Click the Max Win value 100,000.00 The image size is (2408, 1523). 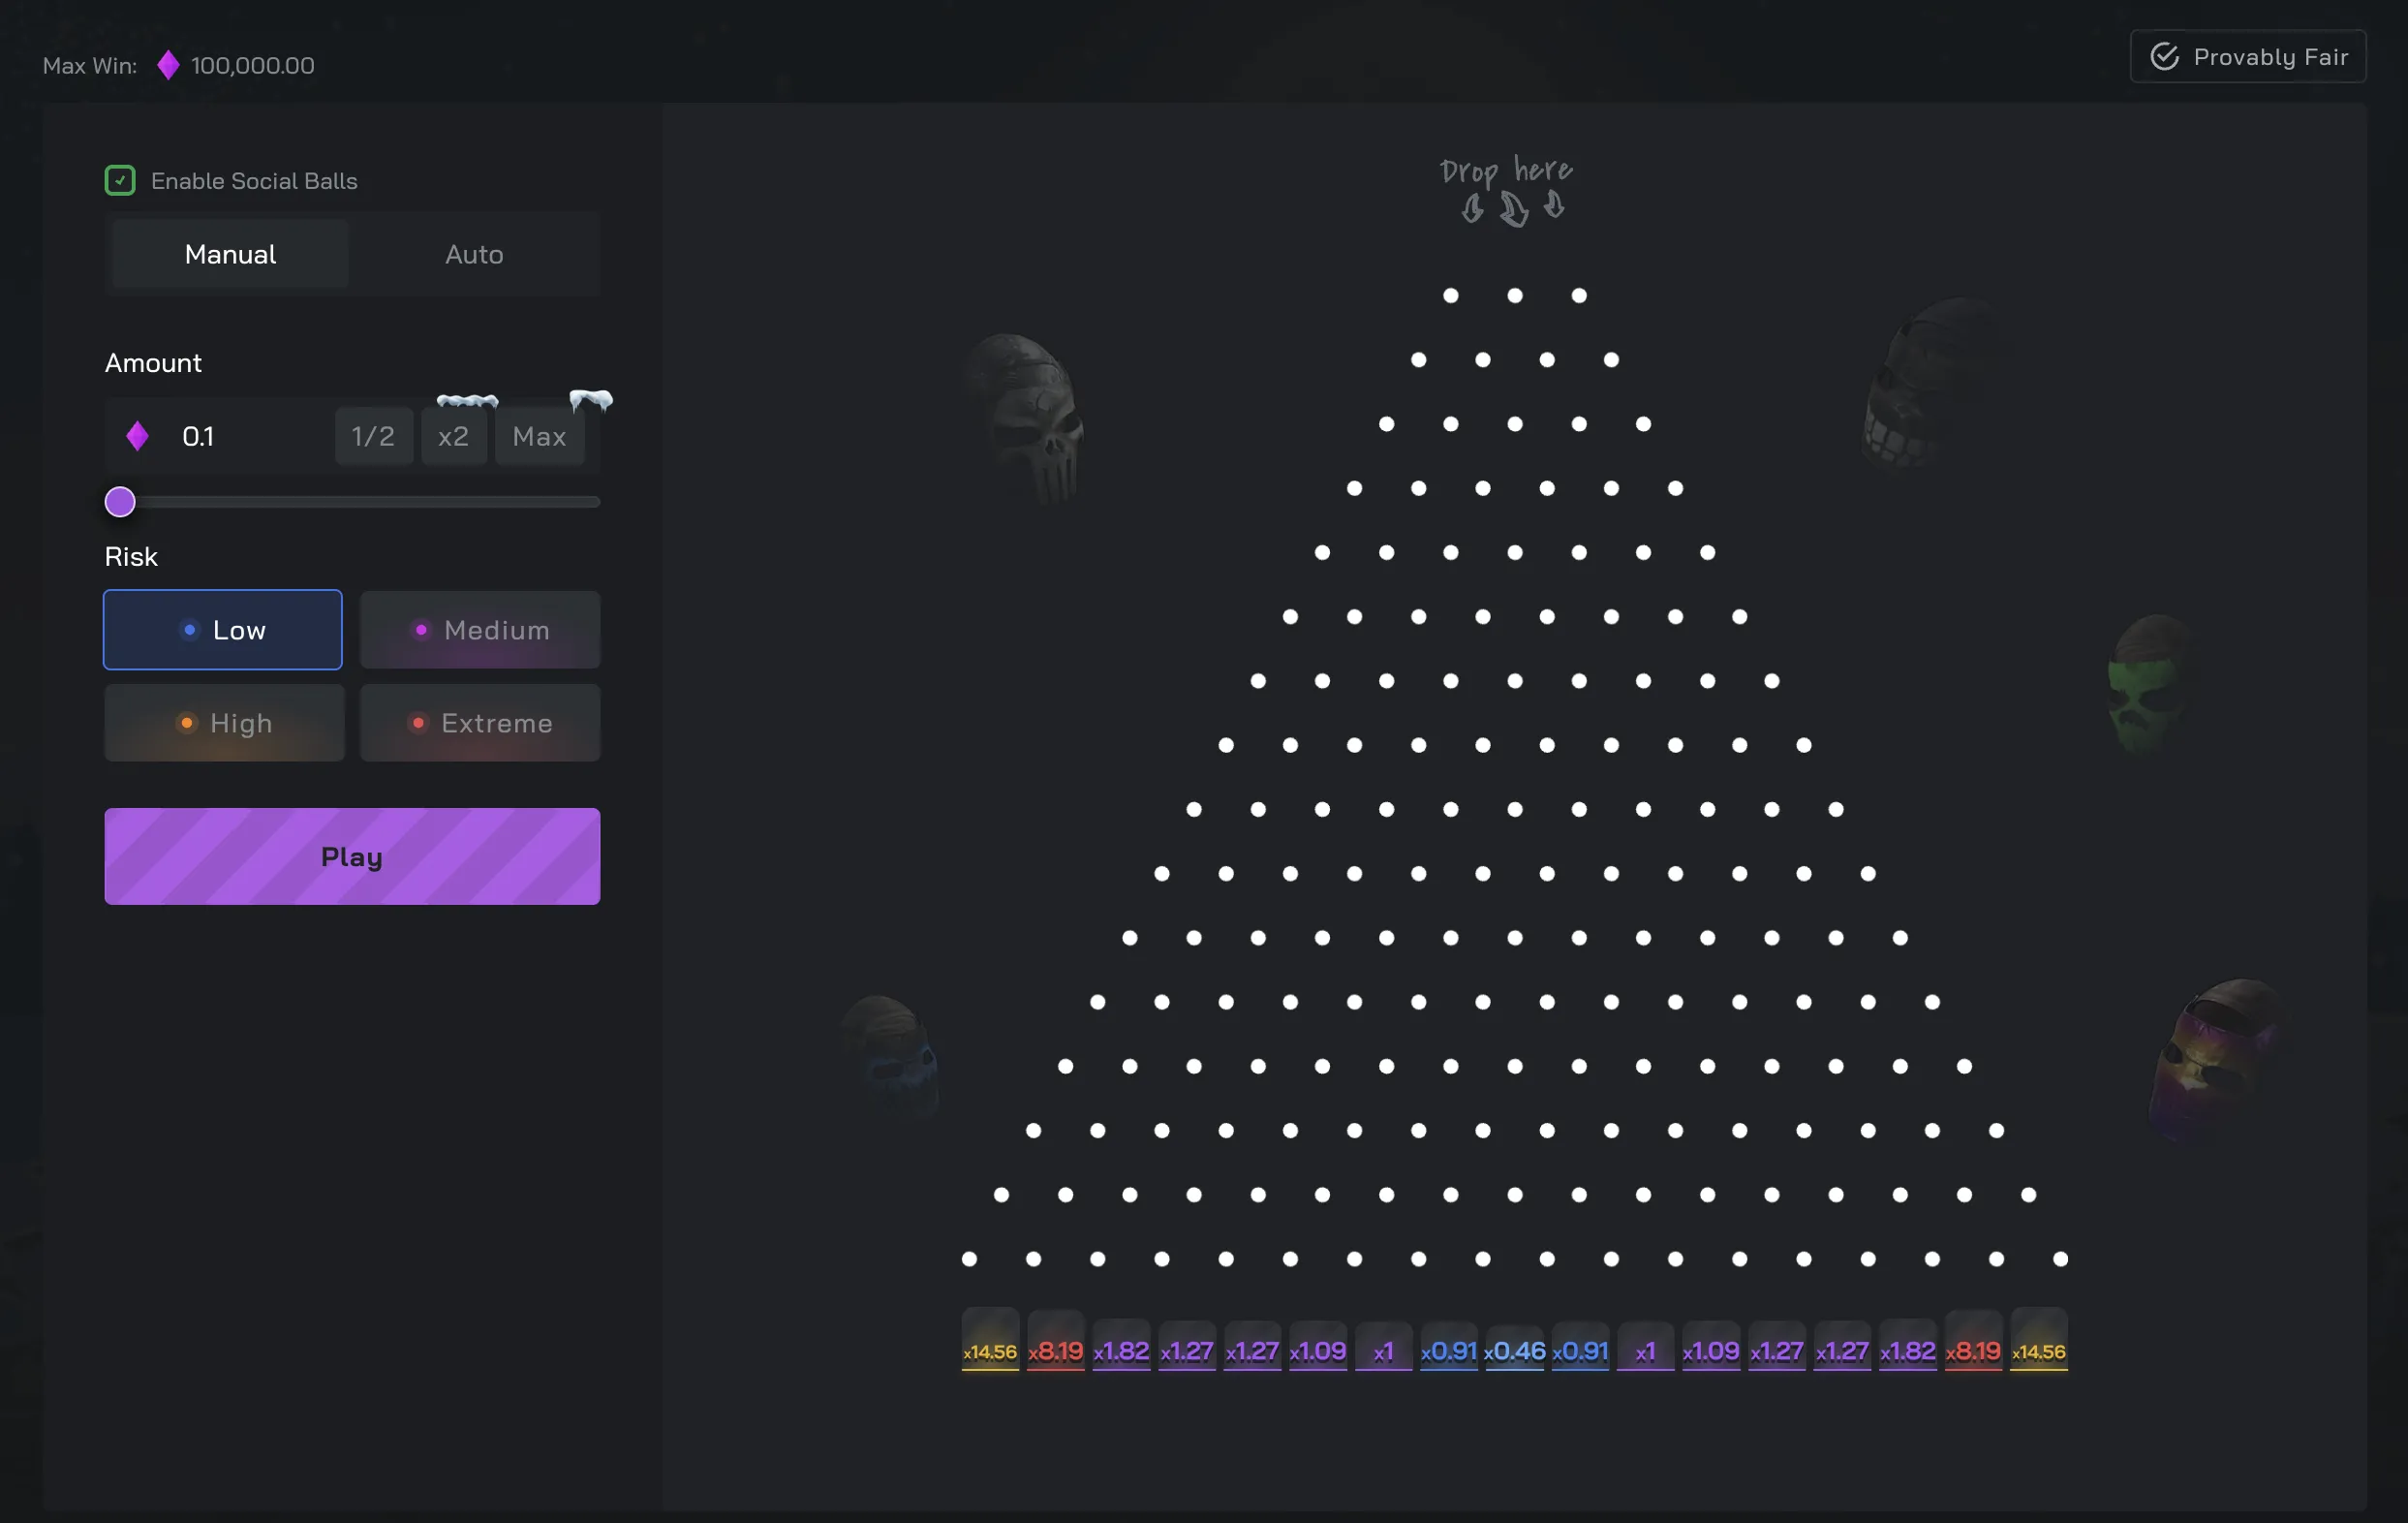[x=253, y=65]
